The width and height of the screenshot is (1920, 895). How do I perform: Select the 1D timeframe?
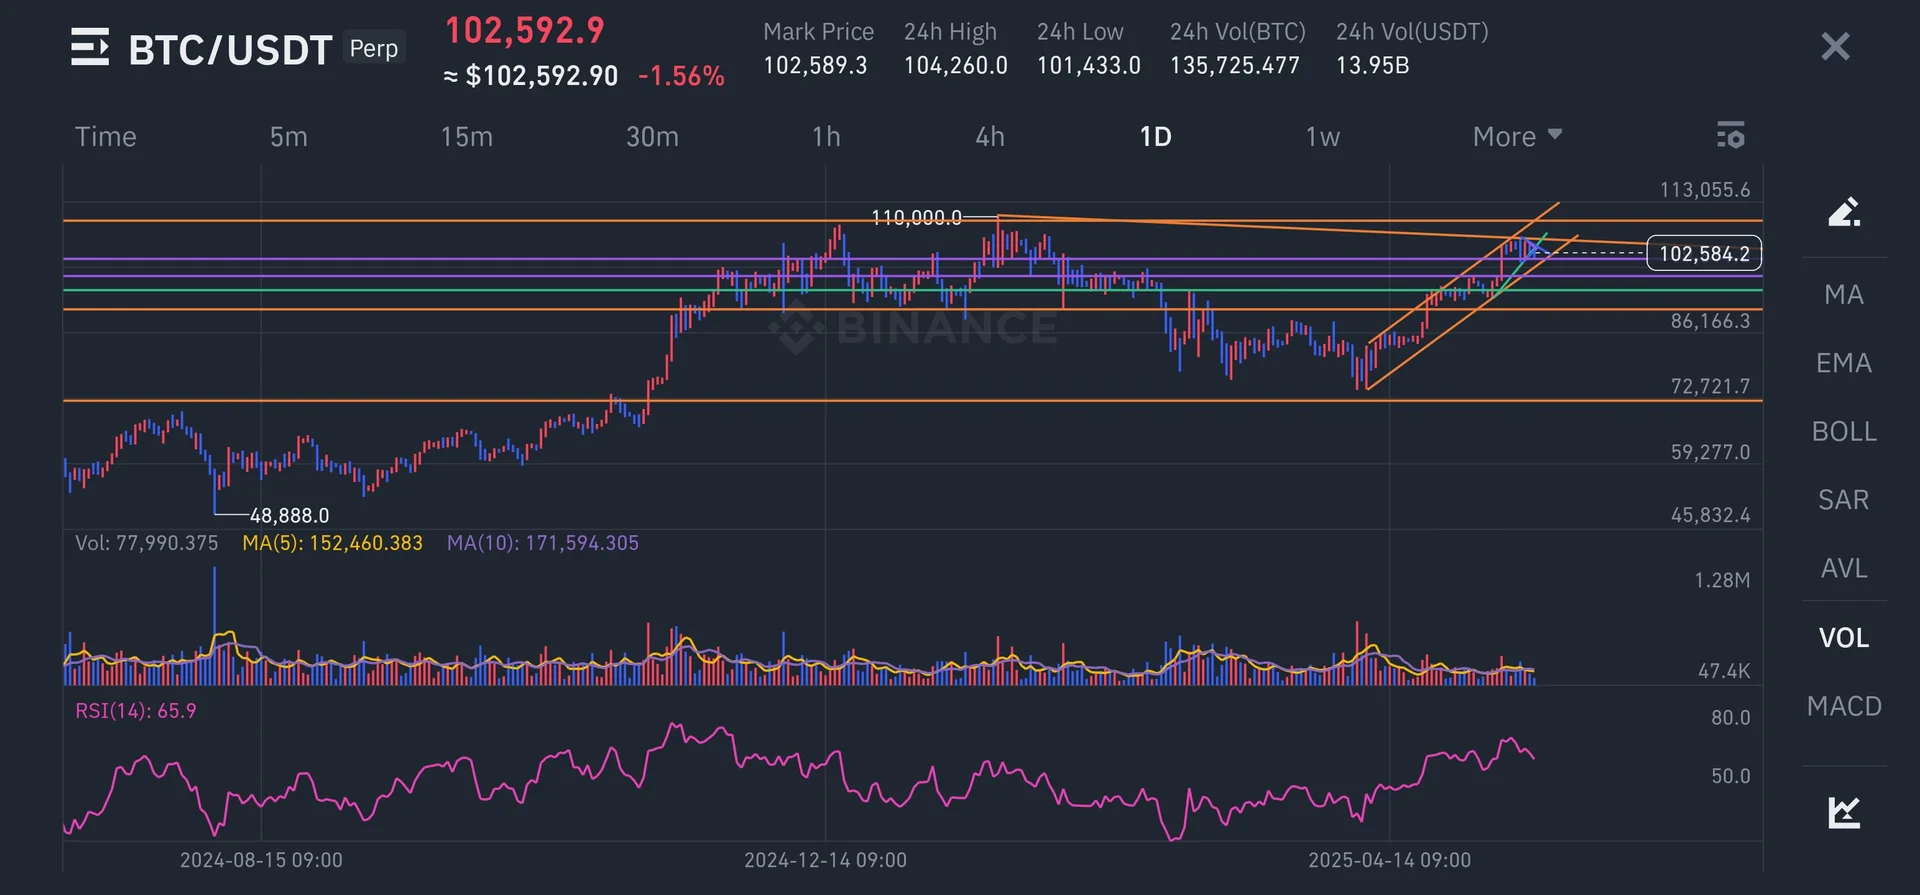1156,136
